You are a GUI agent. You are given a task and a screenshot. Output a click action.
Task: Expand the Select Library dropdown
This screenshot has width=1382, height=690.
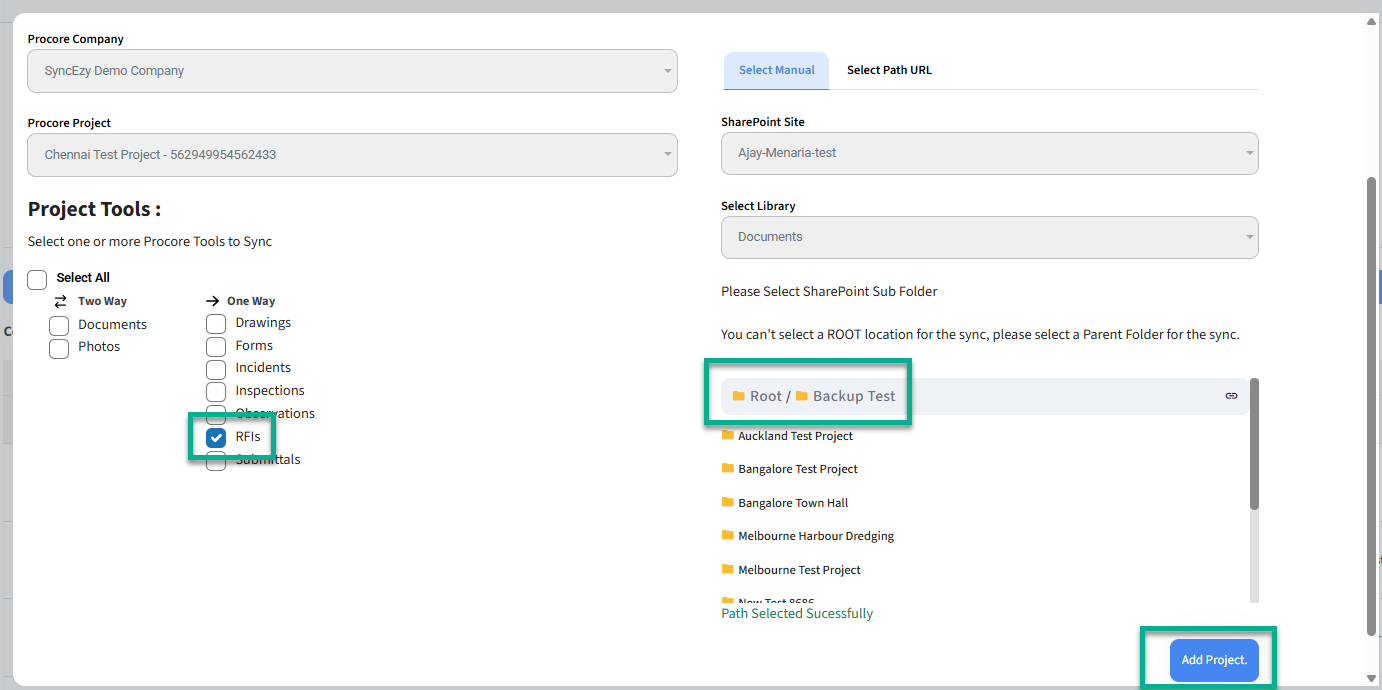click(x=989, y=237)
